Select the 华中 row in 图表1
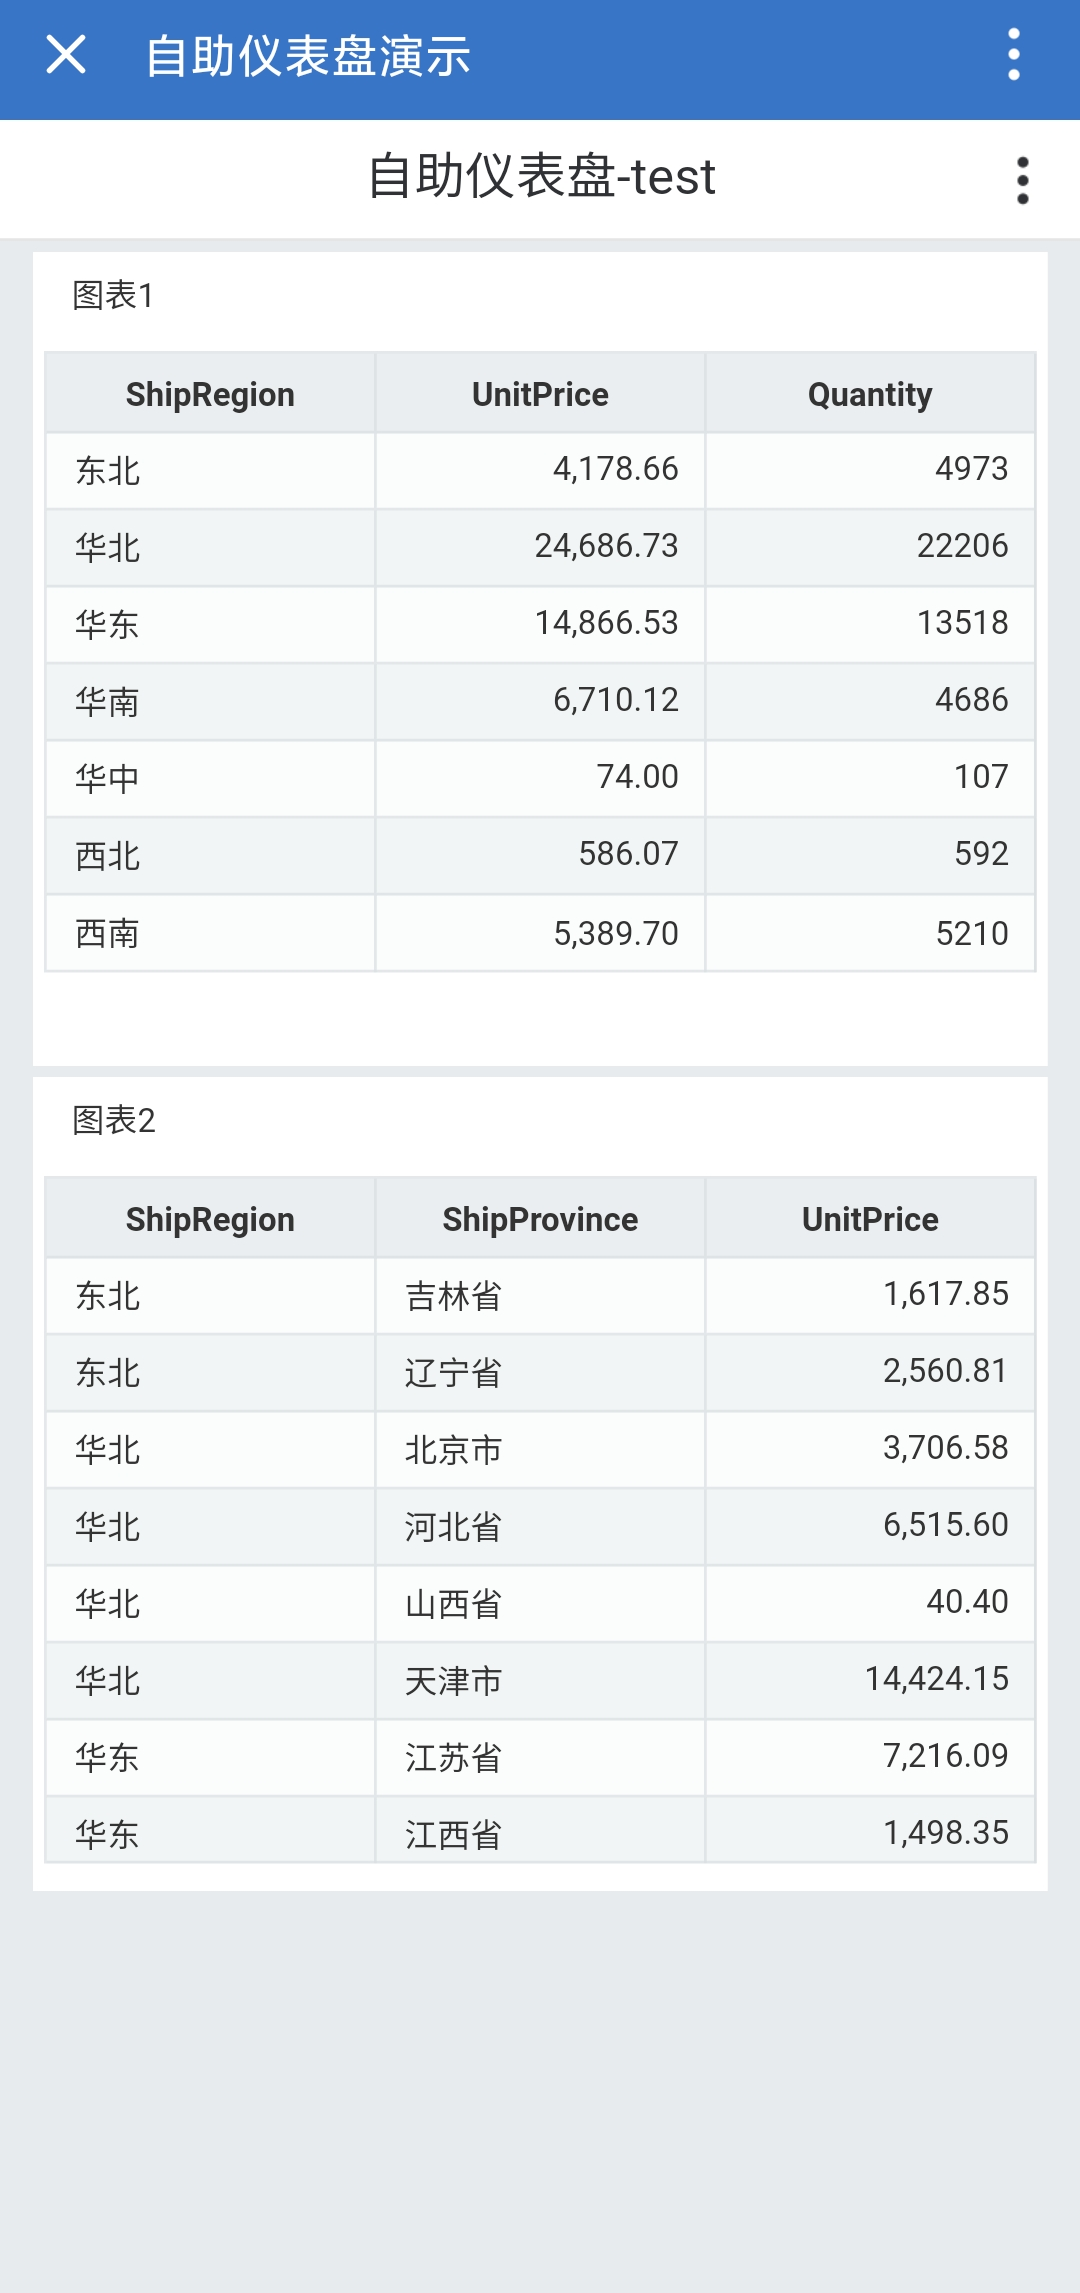The width and height of the screenshot is (1080, 2293). tap(540, 778)
